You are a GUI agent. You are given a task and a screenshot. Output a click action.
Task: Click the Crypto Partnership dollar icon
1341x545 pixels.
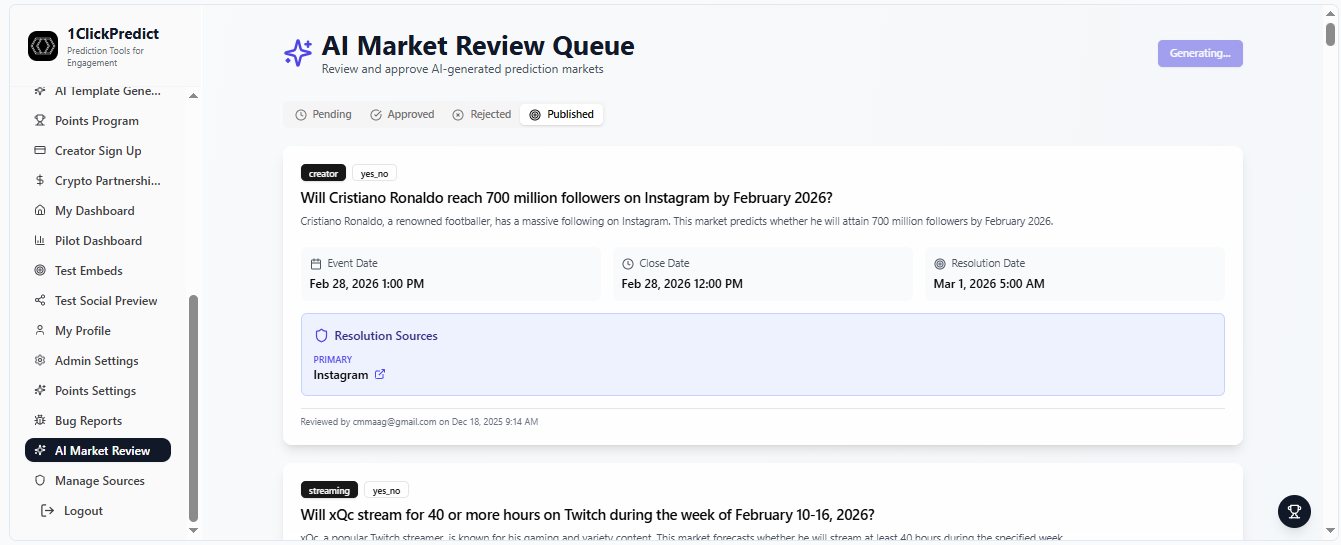click(40, 181)
